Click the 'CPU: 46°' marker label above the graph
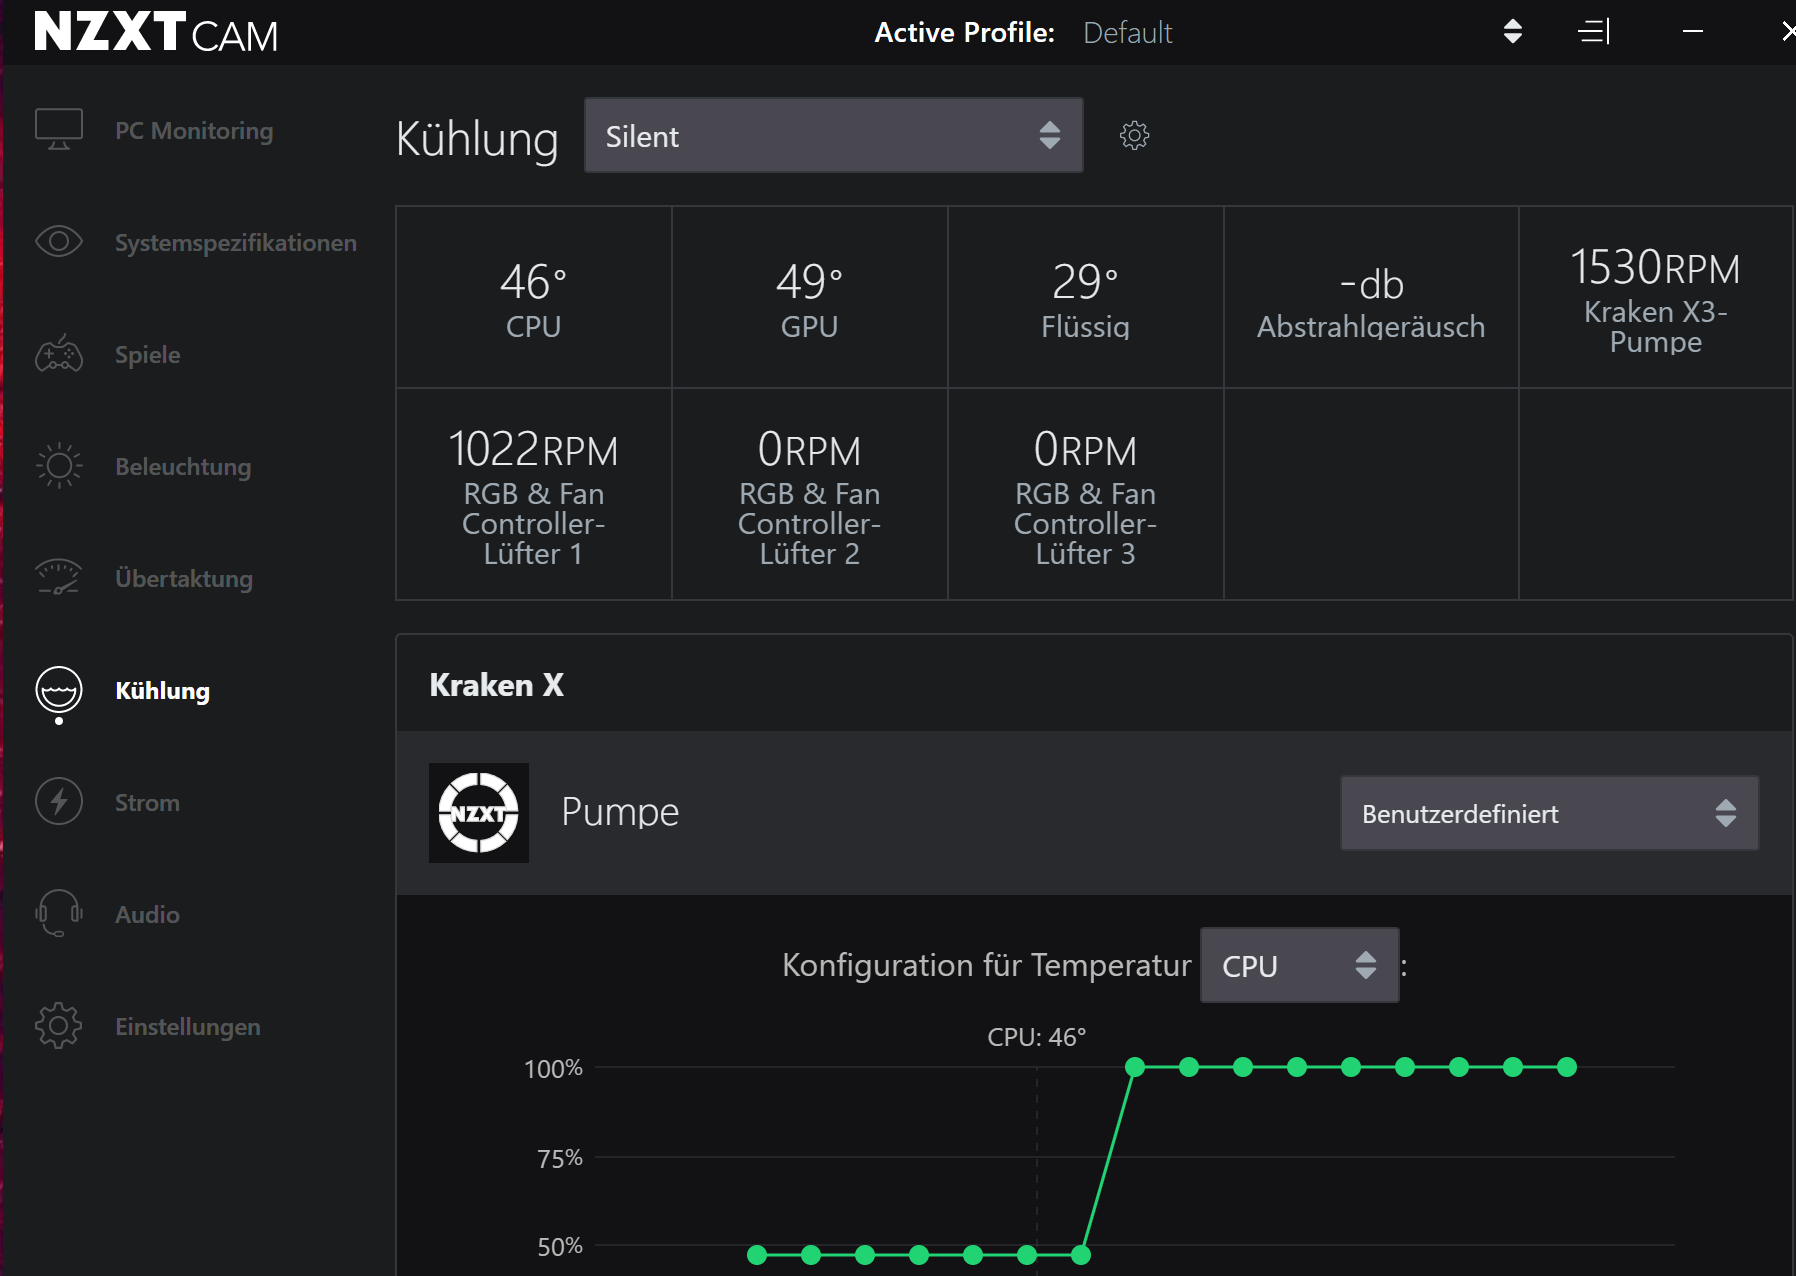This screenshot has width=1796, height=1276. click(x=1037, y=1037)
